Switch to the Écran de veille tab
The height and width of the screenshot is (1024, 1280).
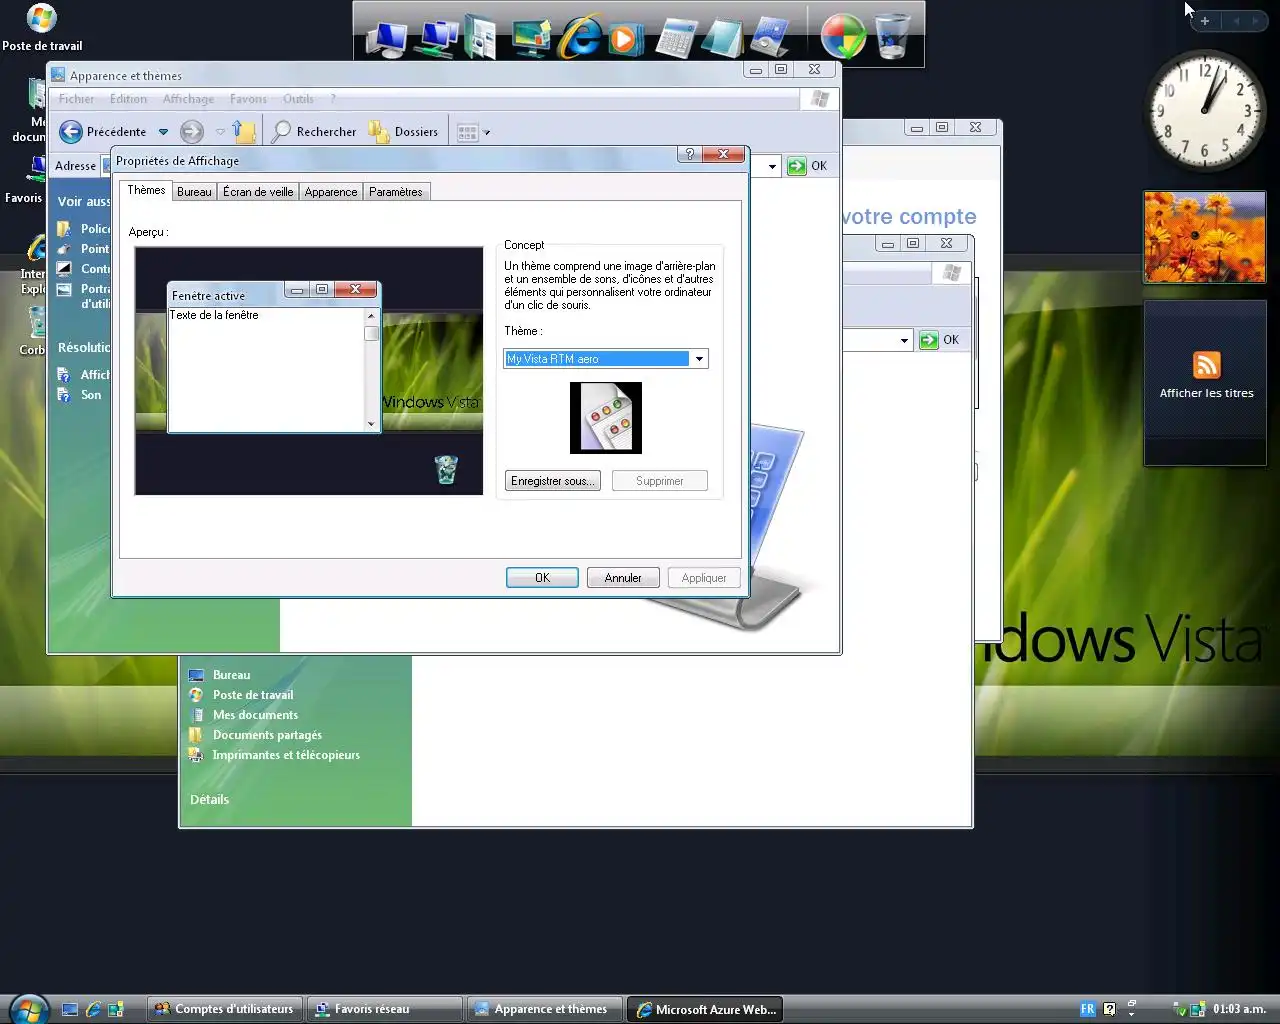[x=258, y=192]
